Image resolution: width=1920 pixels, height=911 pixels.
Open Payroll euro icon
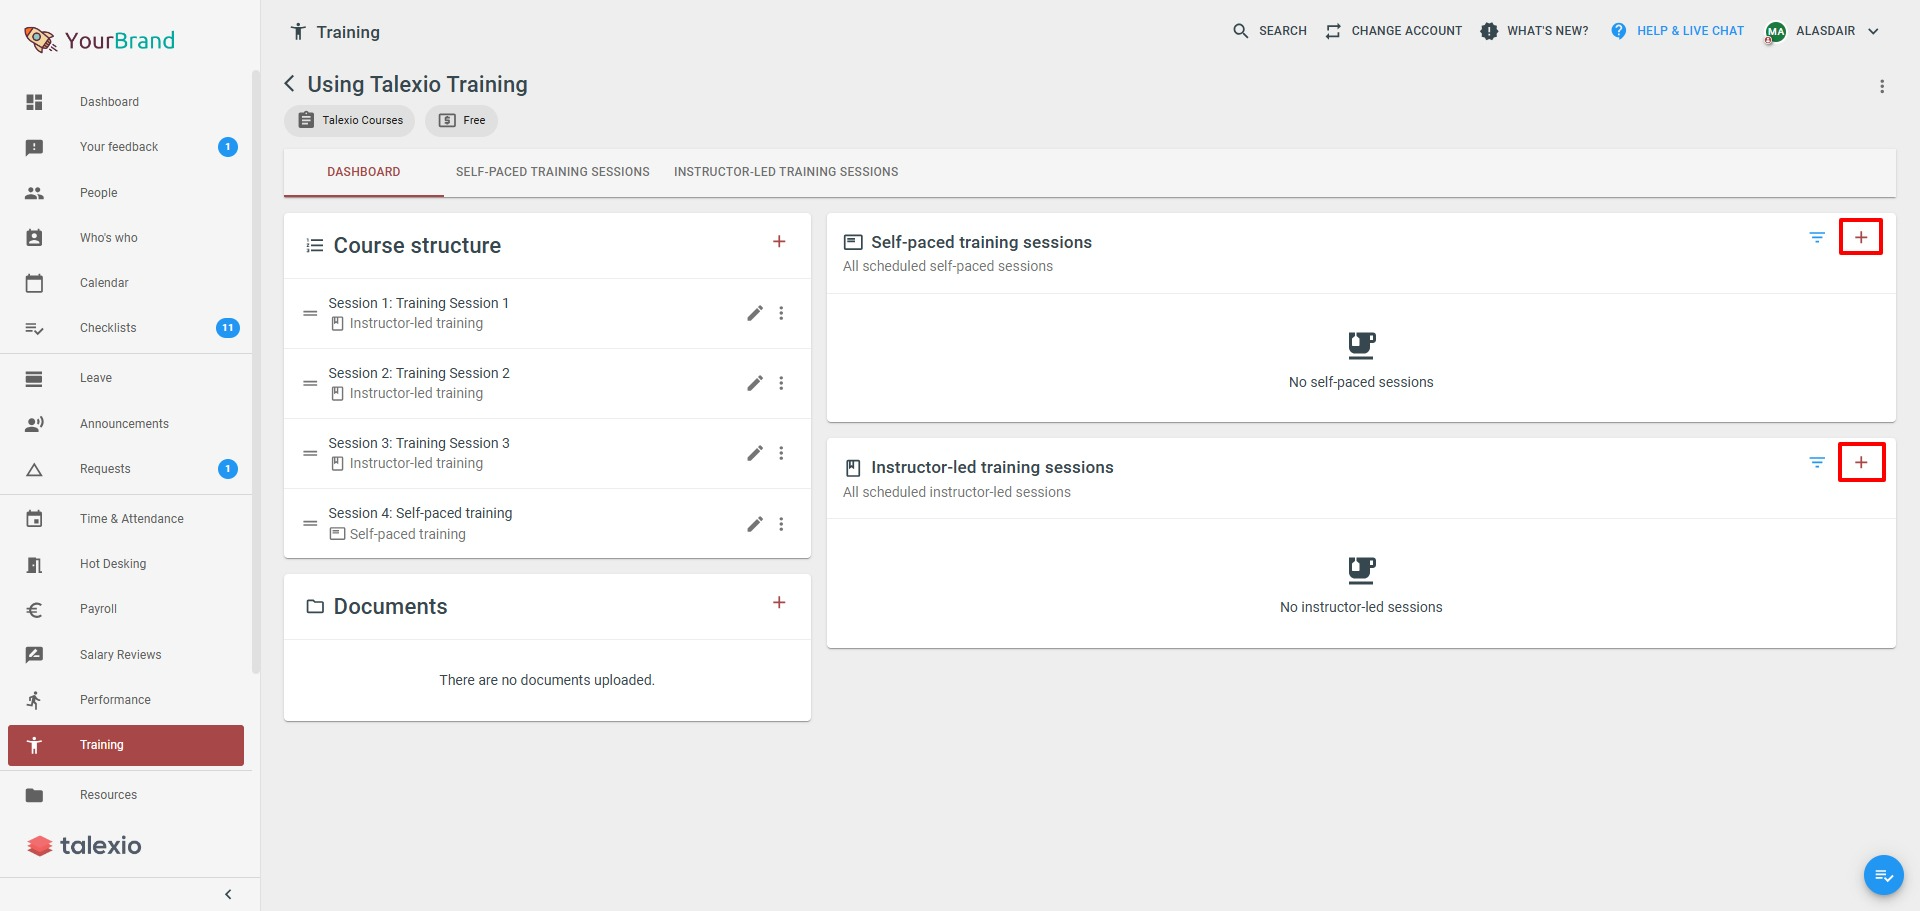tap(34, 609)
